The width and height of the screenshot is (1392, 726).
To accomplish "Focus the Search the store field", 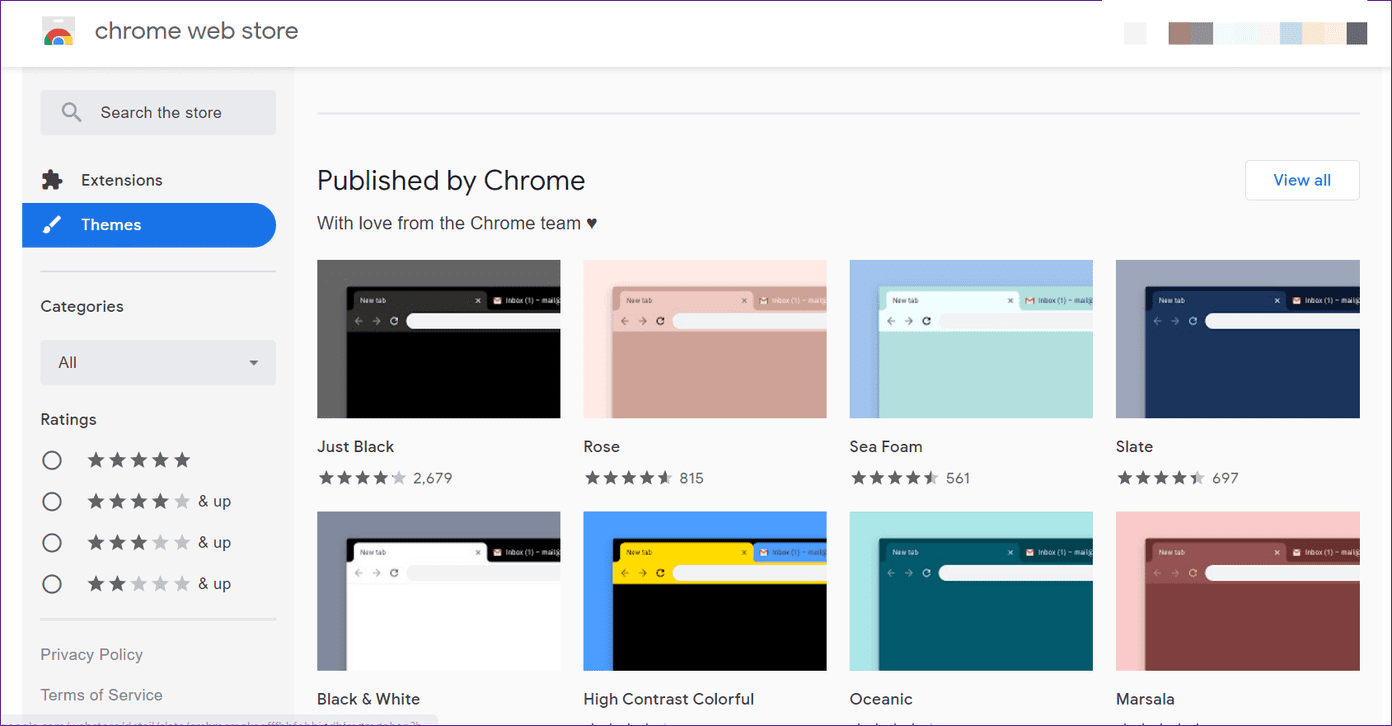I will point(158,113).
